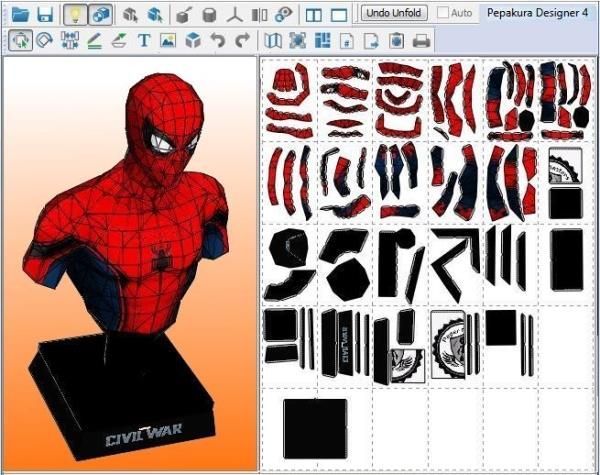Select the join/disjoin faces tool

point(70,40)
